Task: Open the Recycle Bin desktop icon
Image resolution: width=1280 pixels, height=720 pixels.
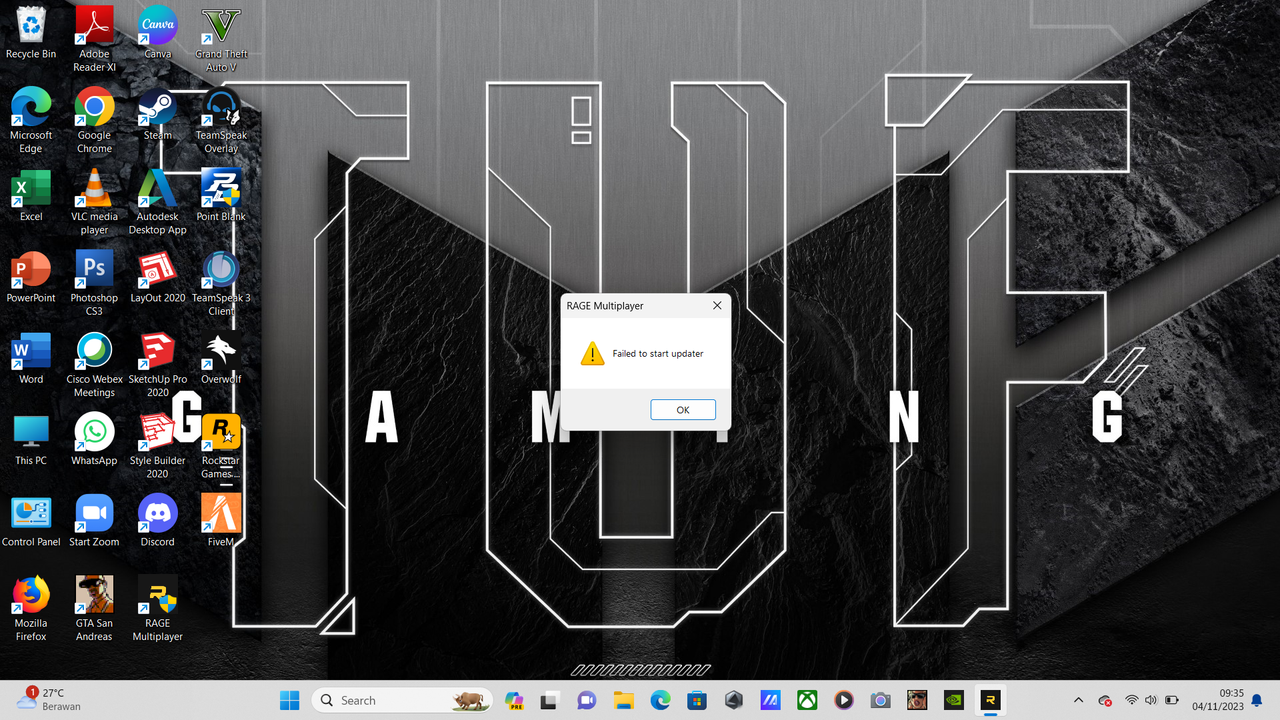Action: tap(31, 32)
